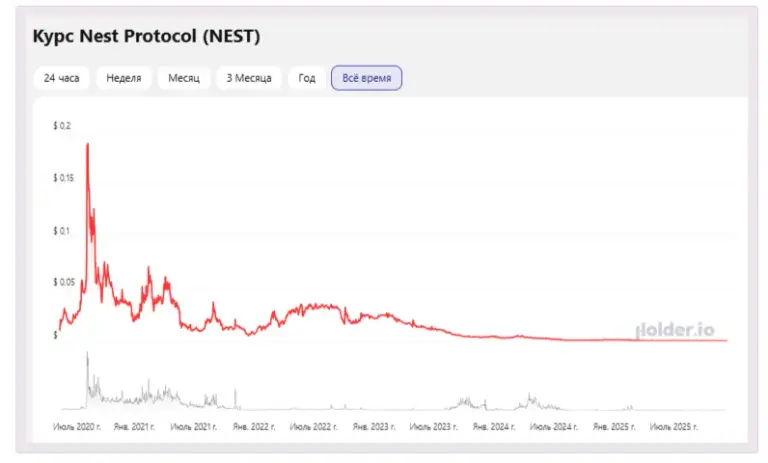The width and height of the screenshot is (768, 463).
Task: Click the 'Июль 2023 г.' date label
Action: pos(433,427)
